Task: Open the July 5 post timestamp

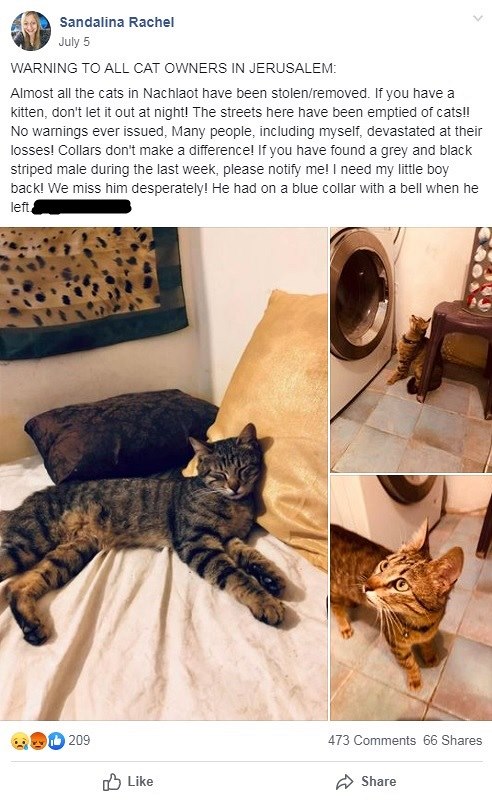Action: (x=74, y=42)
